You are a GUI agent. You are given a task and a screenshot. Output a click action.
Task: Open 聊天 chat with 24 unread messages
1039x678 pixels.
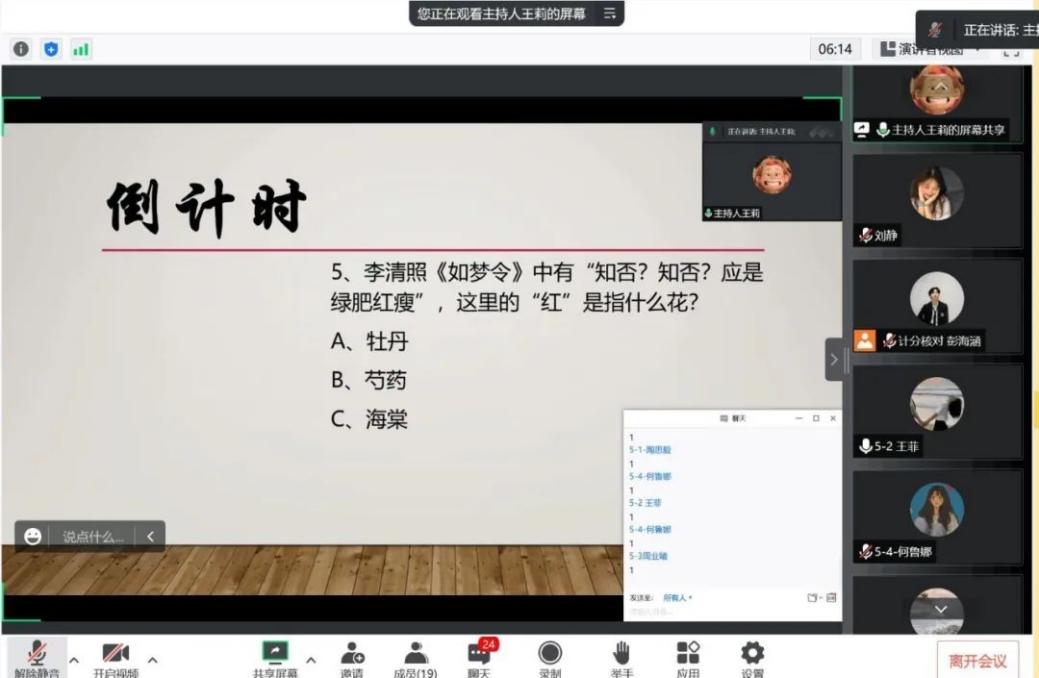coord(480,657)
